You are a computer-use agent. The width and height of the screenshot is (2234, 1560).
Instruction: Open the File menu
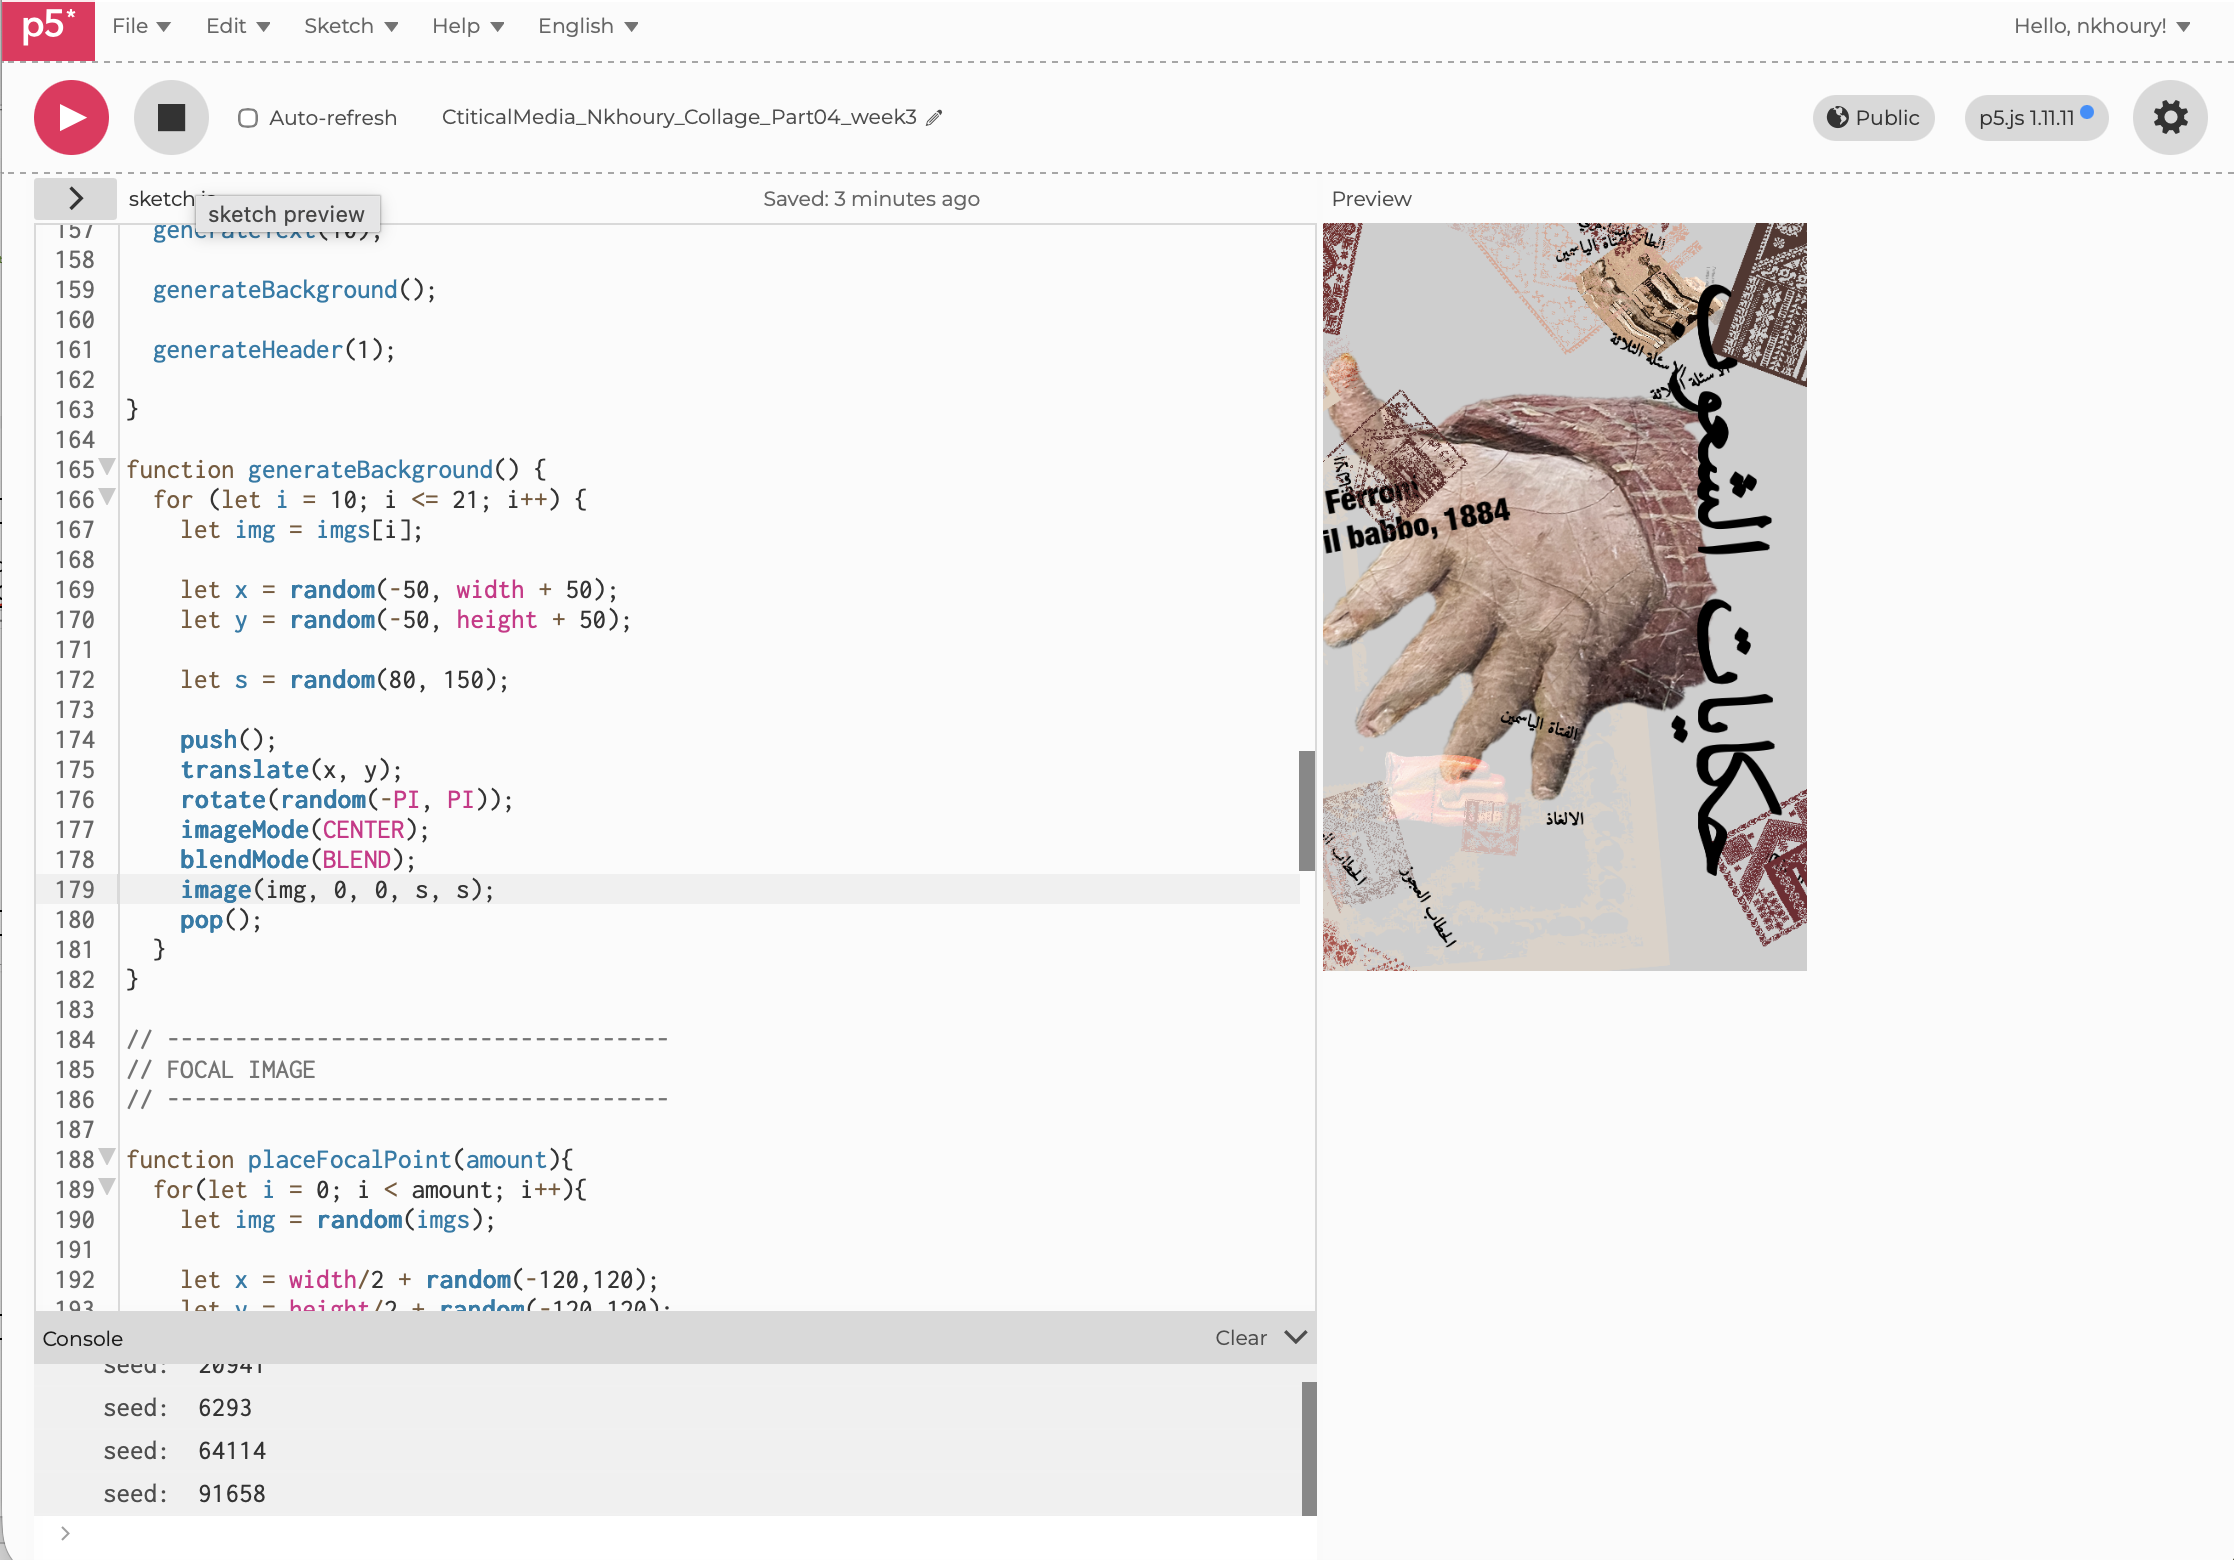pyautogui.click(x=141, y=26)
